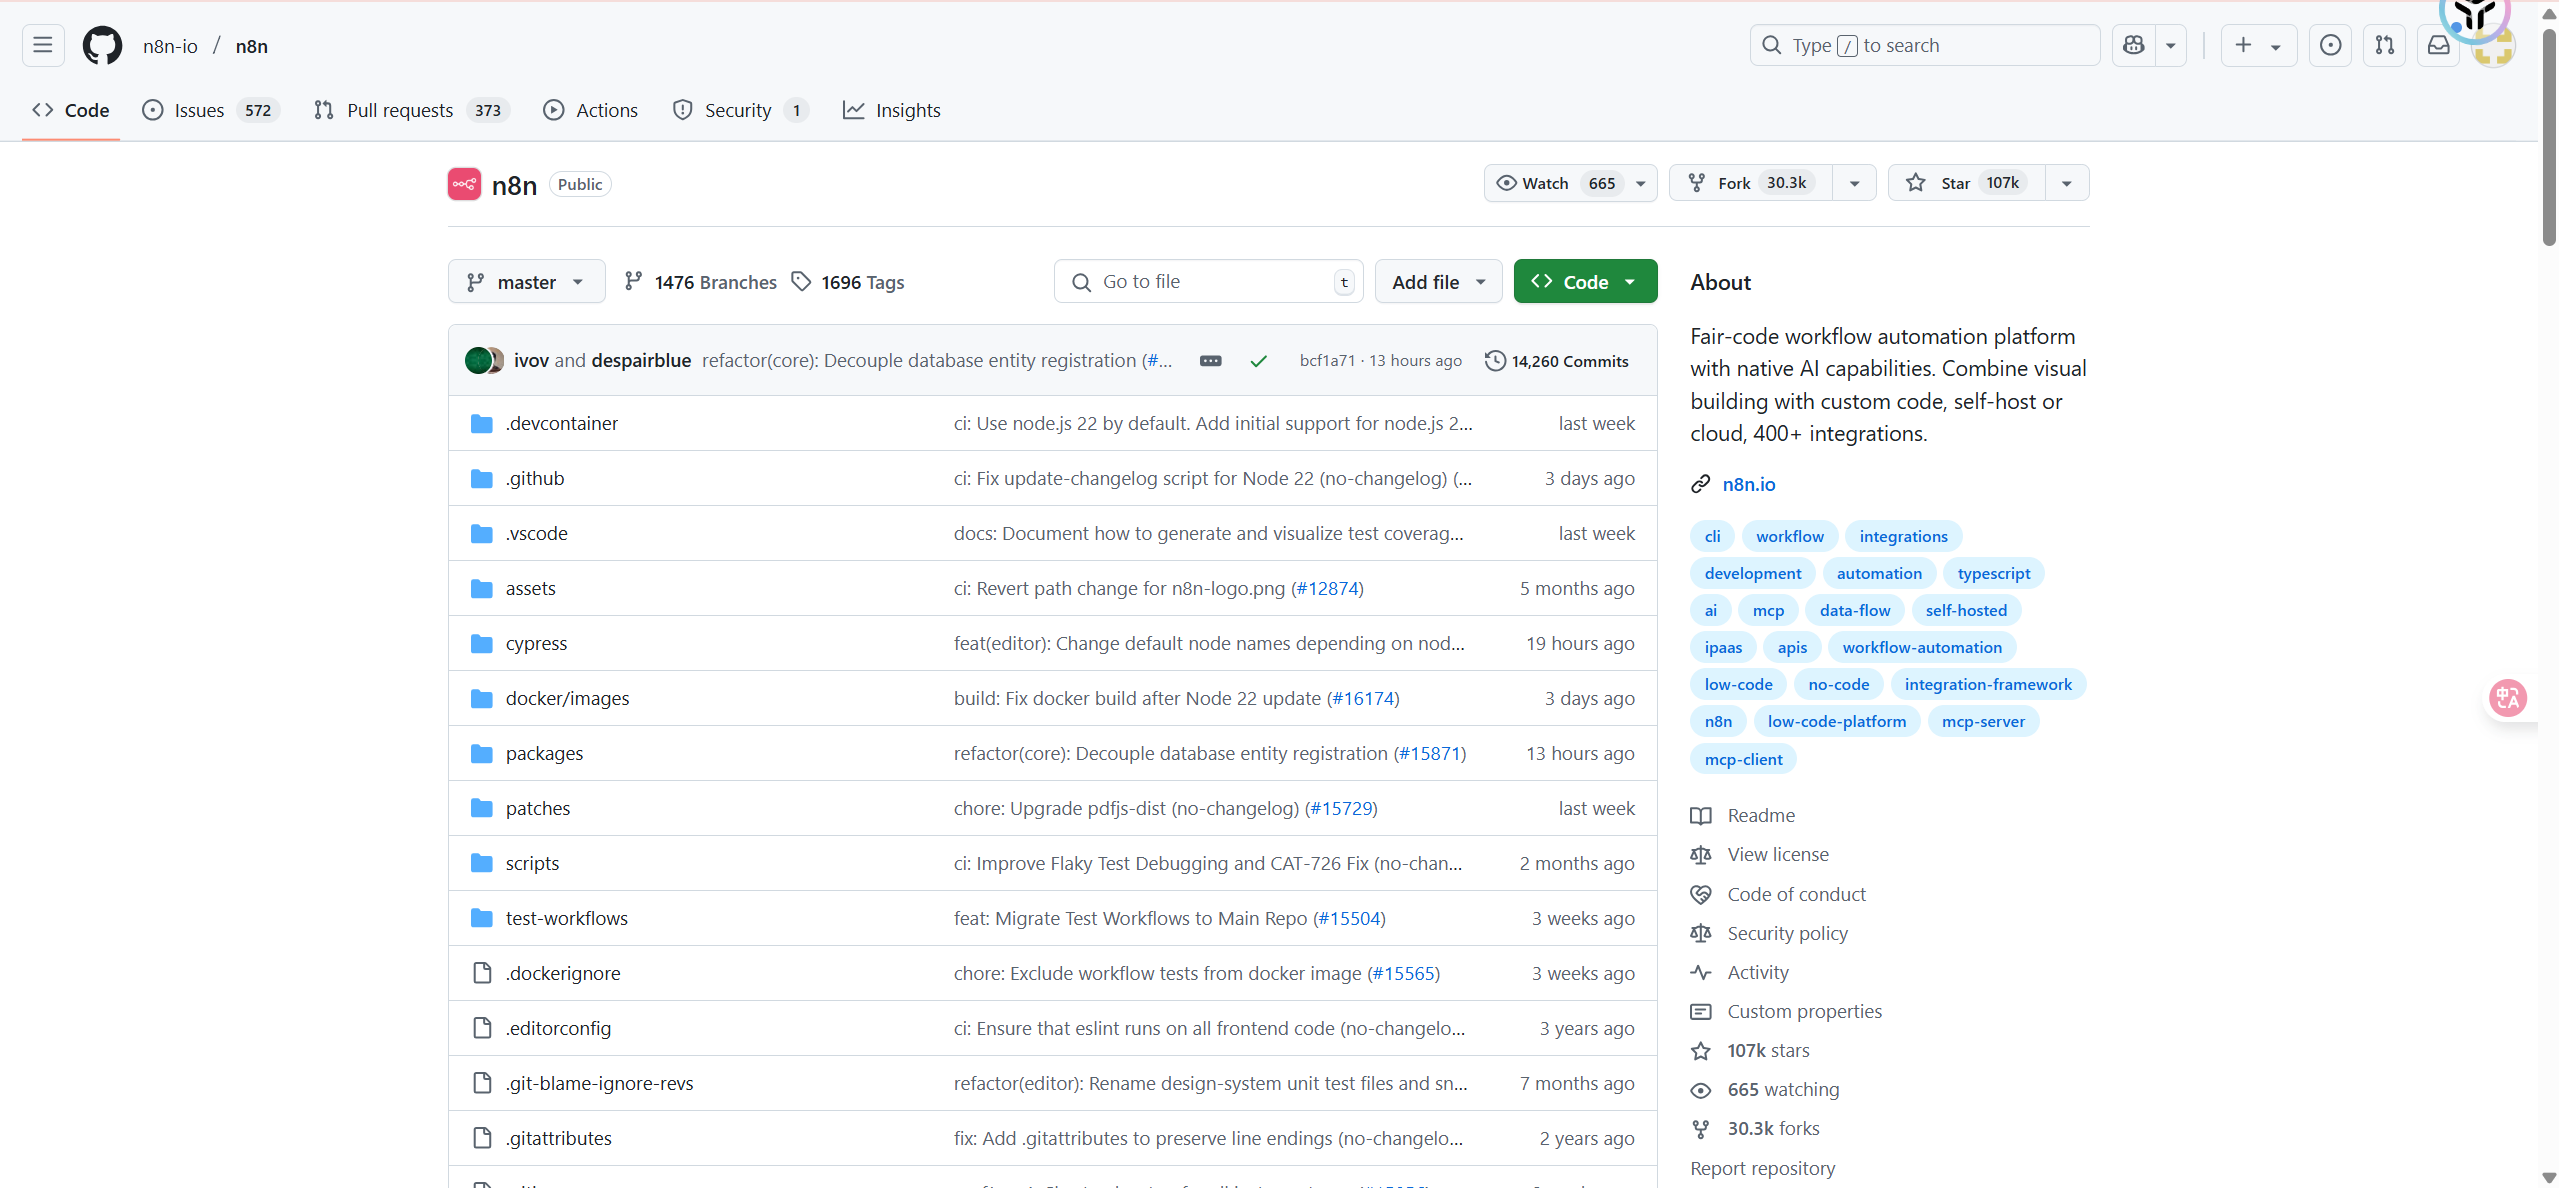
Task: Click the user avatar of ivov
Action: point(478,360)
